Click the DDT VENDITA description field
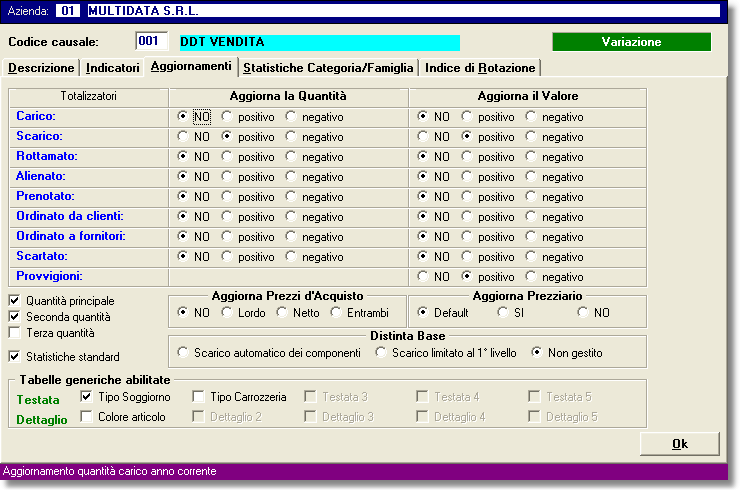The image size is (740, 492). [x=320, y=42]
